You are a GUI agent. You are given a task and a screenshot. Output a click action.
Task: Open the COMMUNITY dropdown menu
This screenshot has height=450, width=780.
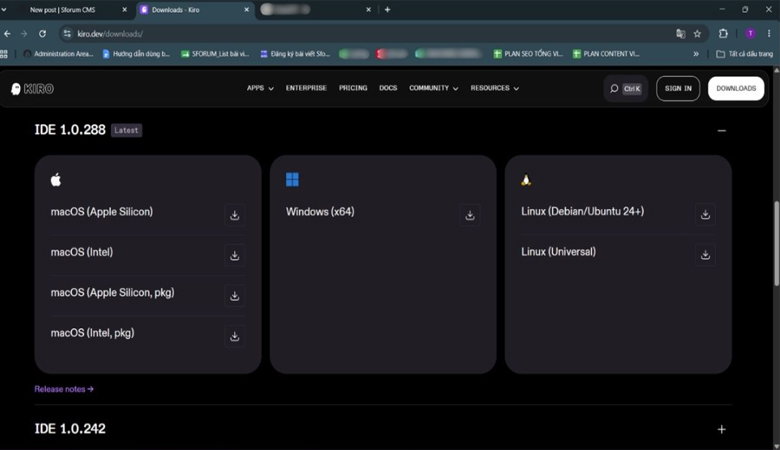(x=433, y=88)
